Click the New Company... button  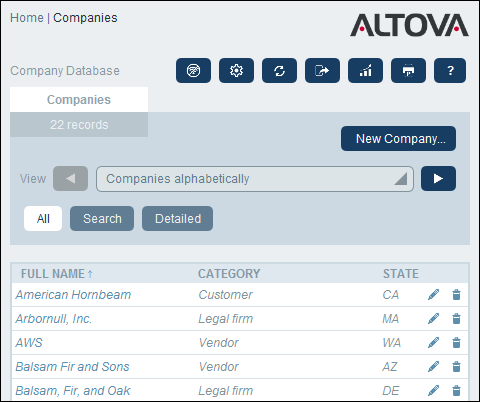point(399,138)
